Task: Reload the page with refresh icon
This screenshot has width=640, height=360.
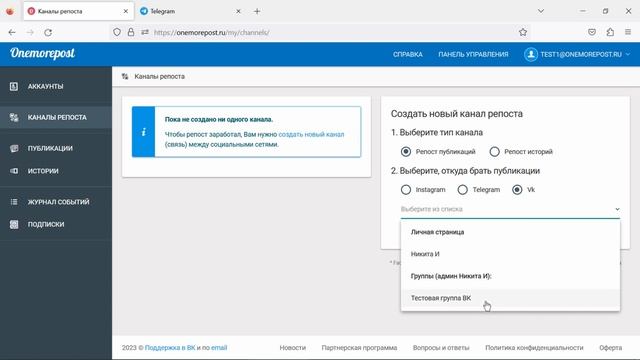Action: coord(48,32)
